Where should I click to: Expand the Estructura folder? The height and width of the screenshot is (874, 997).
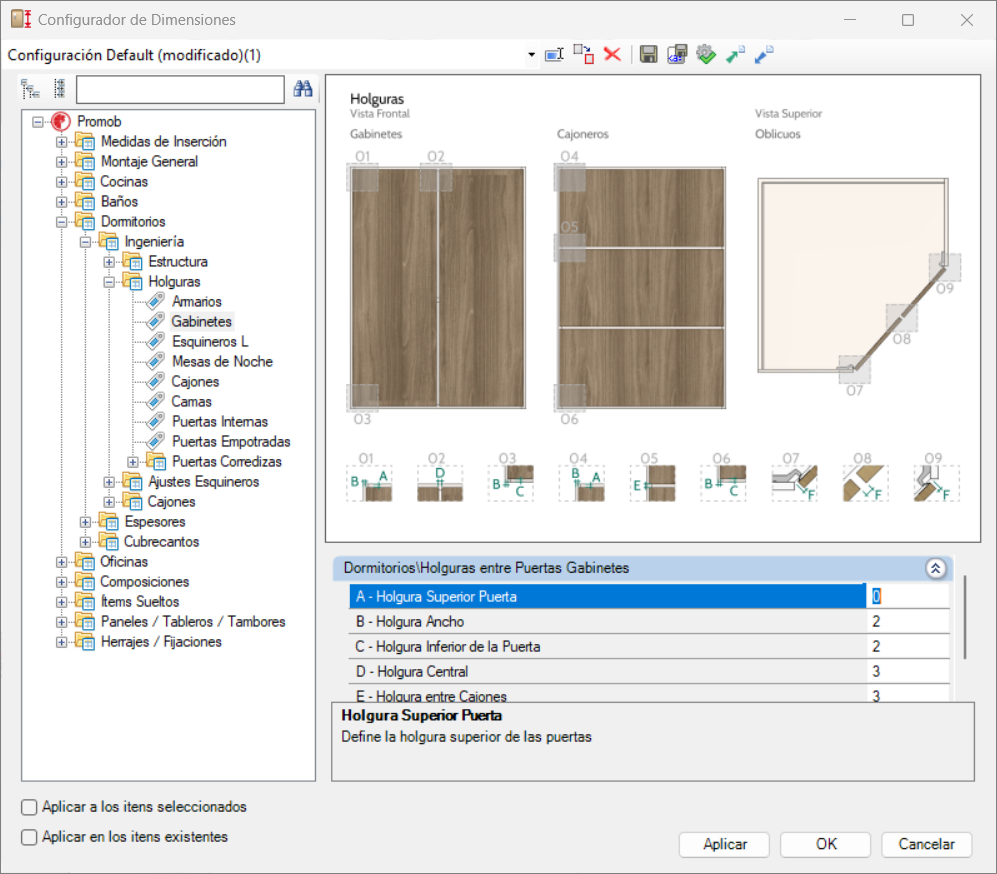click(109, 262)
